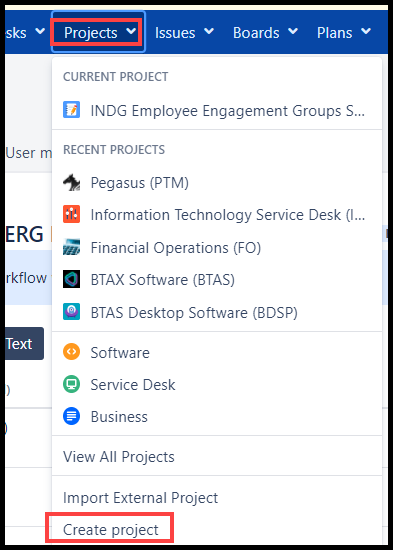Choose Import External Project menu entry

coord(140,498)
